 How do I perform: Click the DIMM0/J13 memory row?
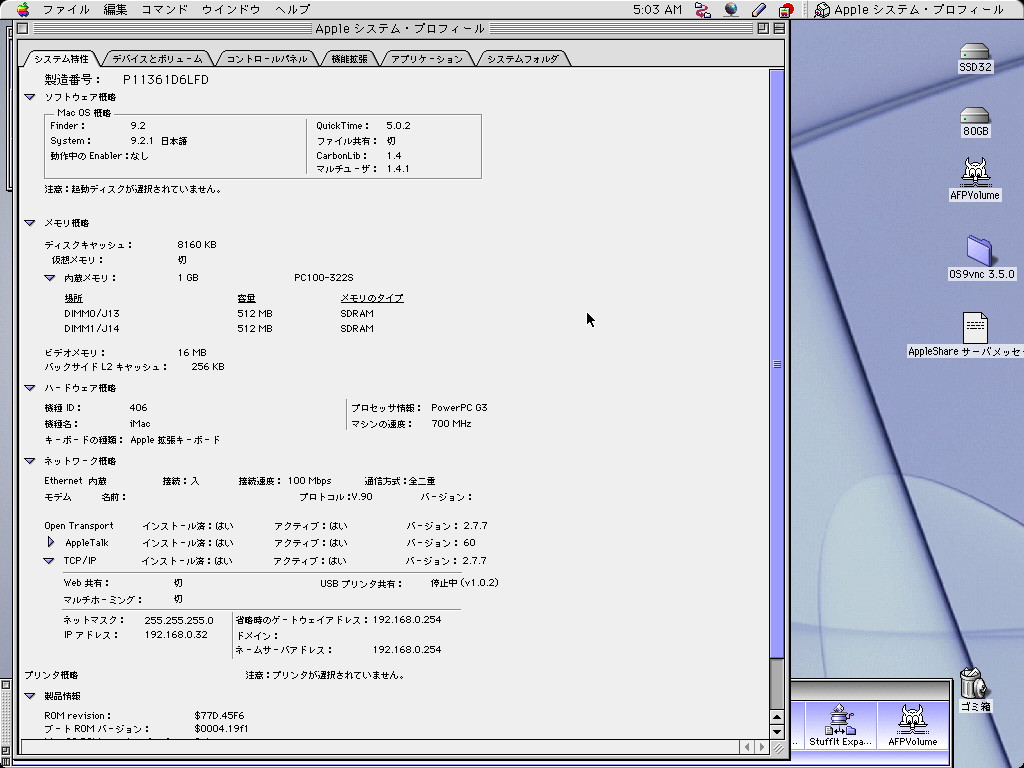[219, 313]
